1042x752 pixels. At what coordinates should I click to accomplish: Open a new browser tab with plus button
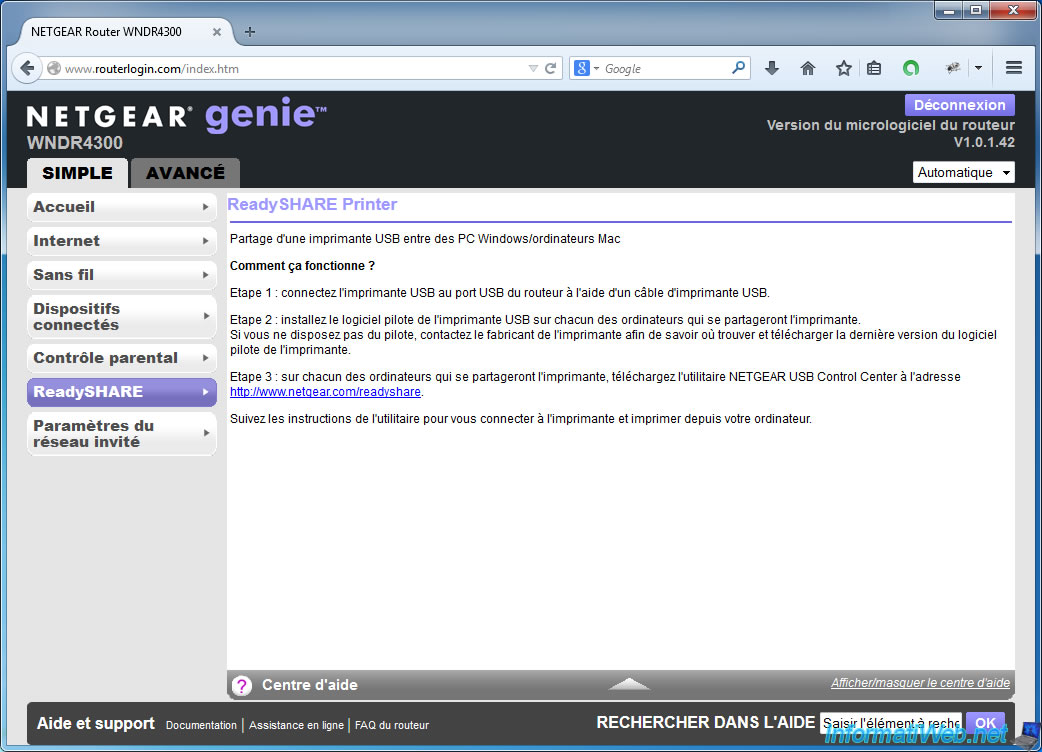250,32
